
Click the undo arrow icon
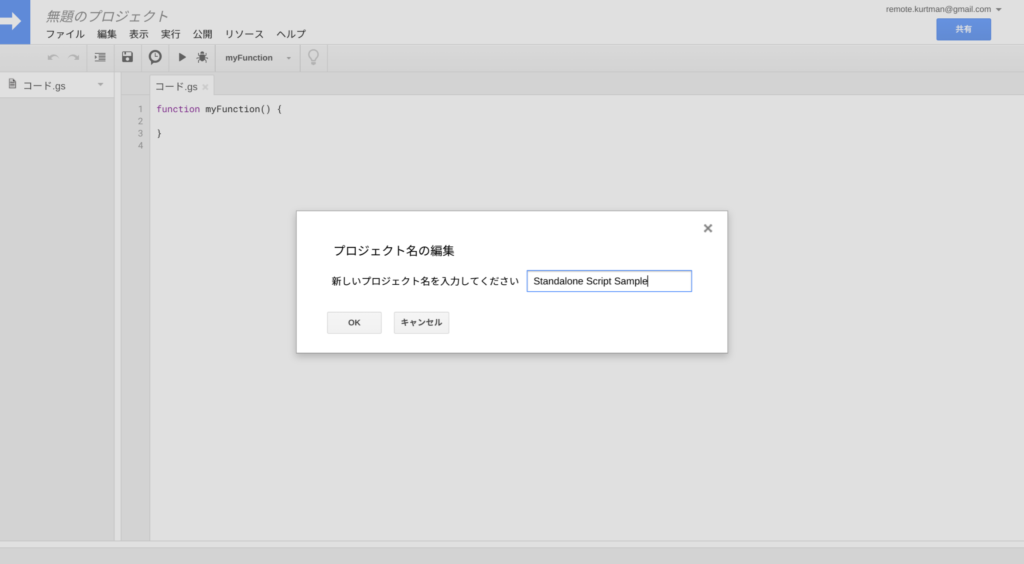point(53,57)
